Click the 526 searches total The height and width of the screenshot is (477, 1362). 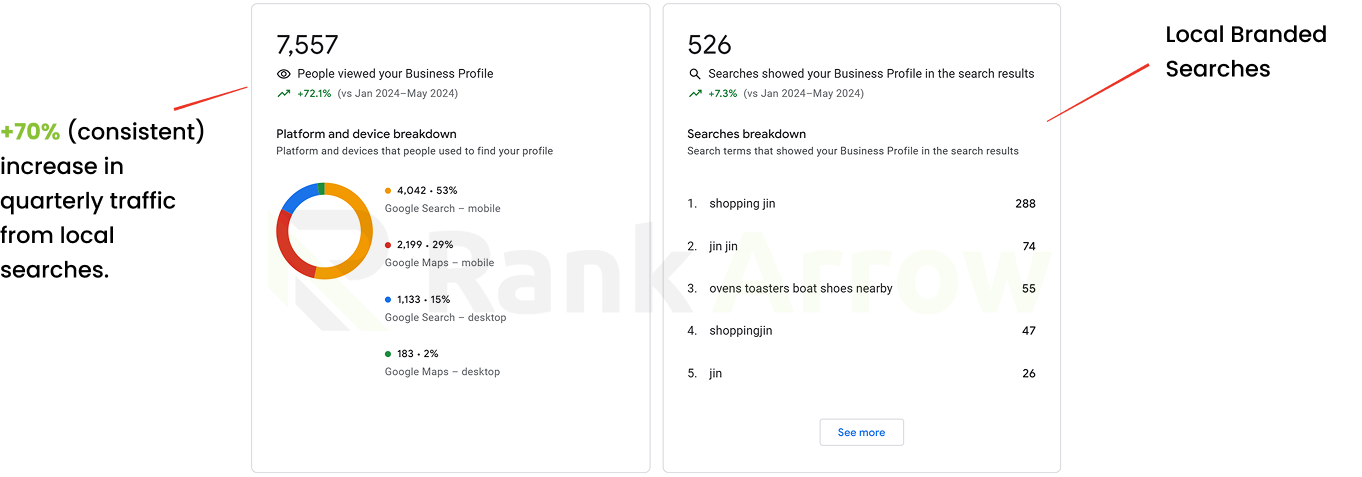tap(709, 45)
